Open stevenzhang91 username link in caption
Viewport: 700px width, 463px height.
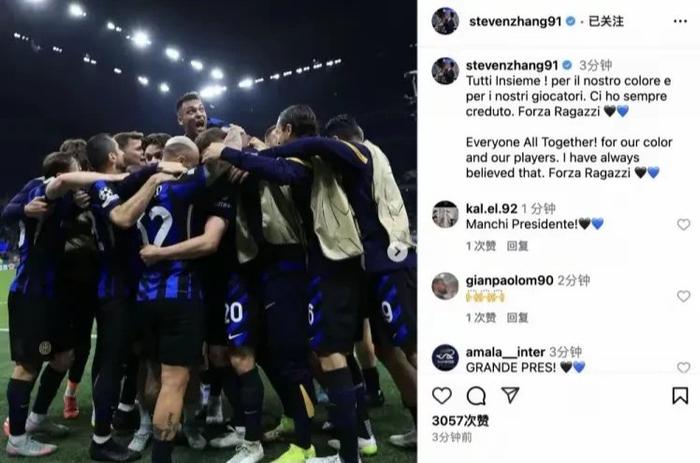click(x=512, y=66)
